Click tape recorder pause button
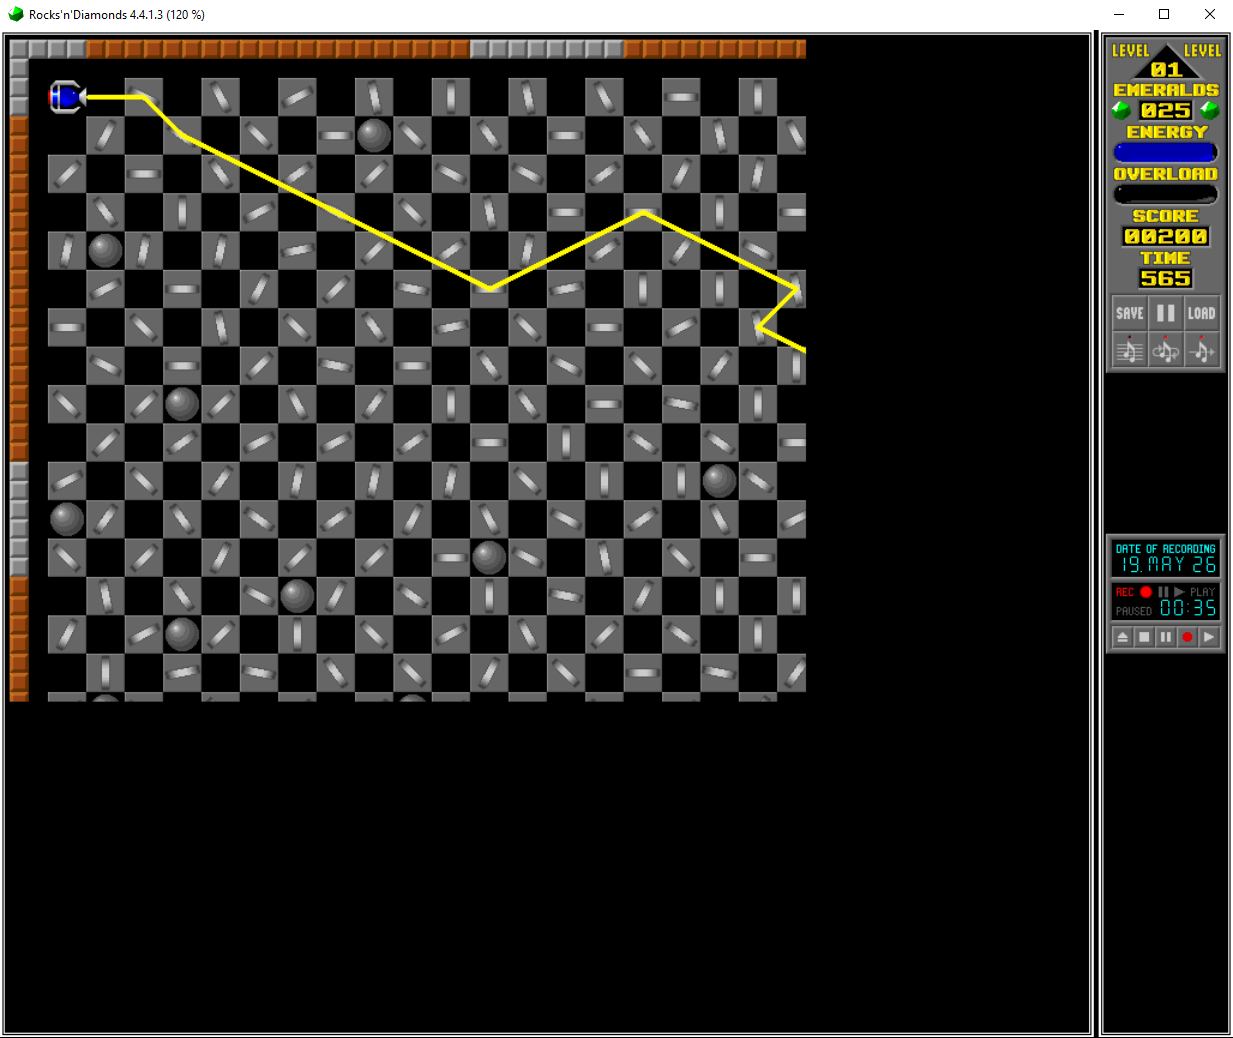The image size is (1233, 1038). pos(1166,637)
